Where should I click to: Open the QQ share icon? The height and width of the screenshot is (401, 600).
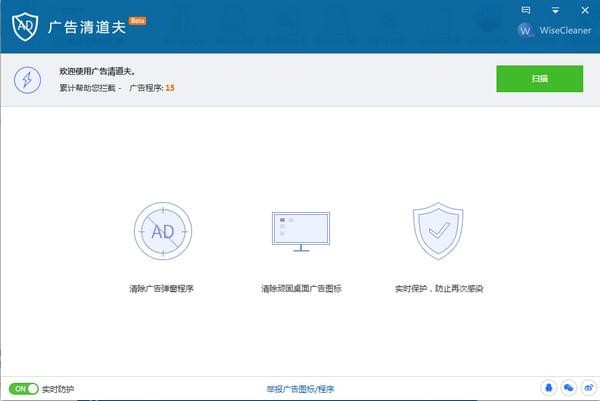coord(548,387)
